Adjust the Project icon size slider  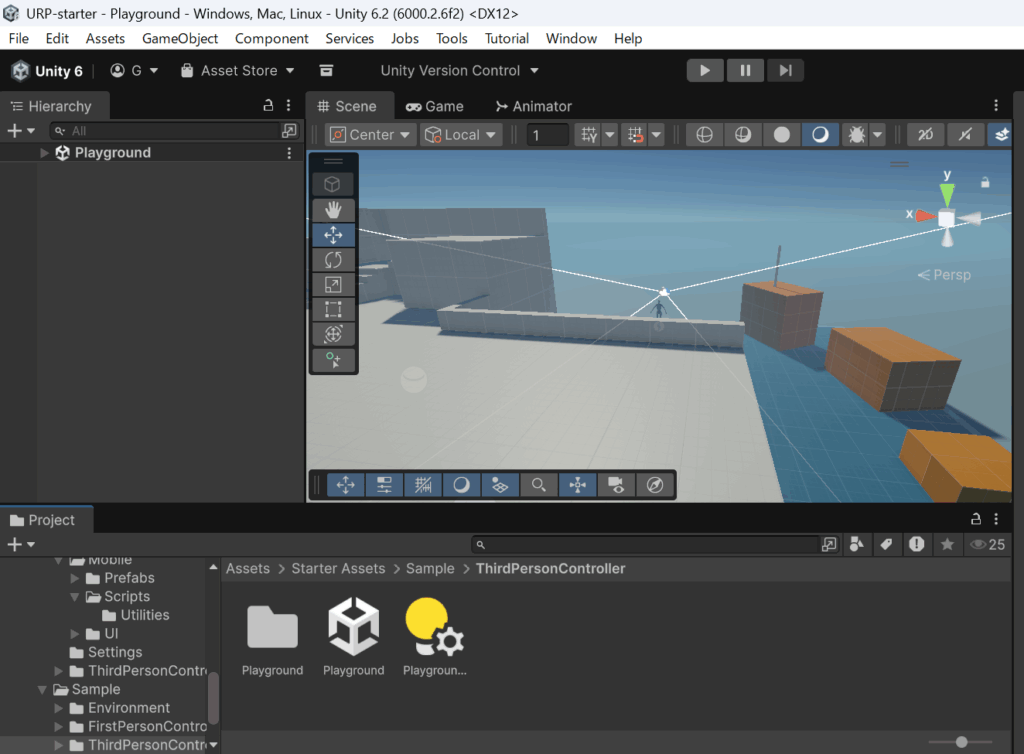pos(961,742)
